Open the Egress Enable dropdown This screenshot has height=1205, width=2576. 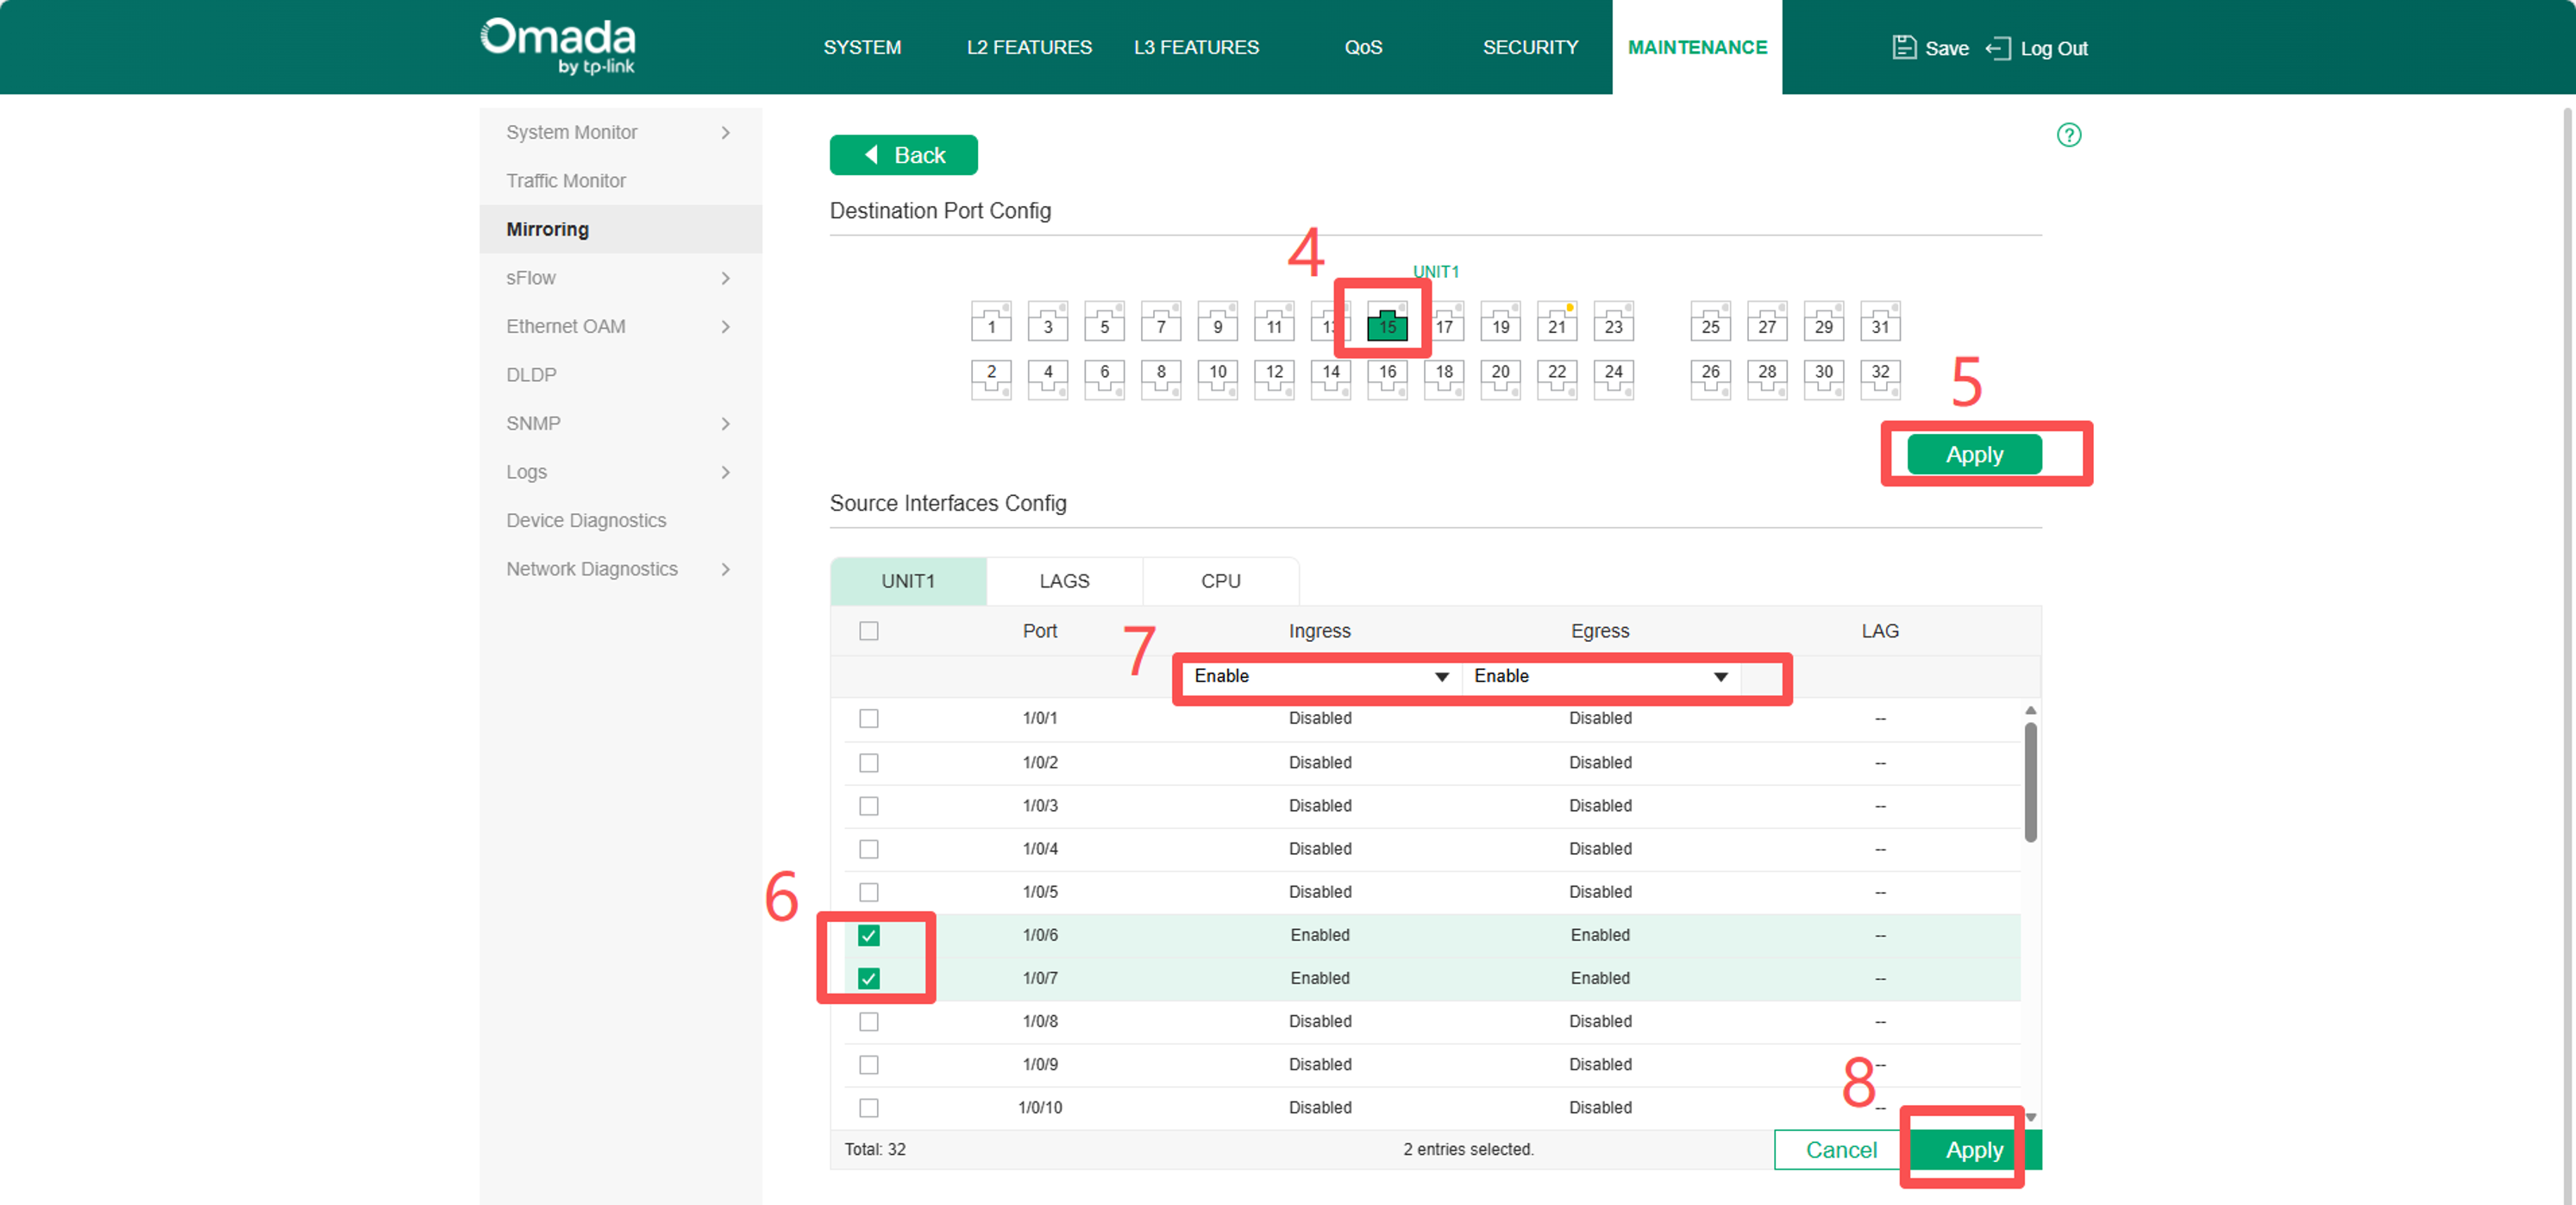[1601, 676]
